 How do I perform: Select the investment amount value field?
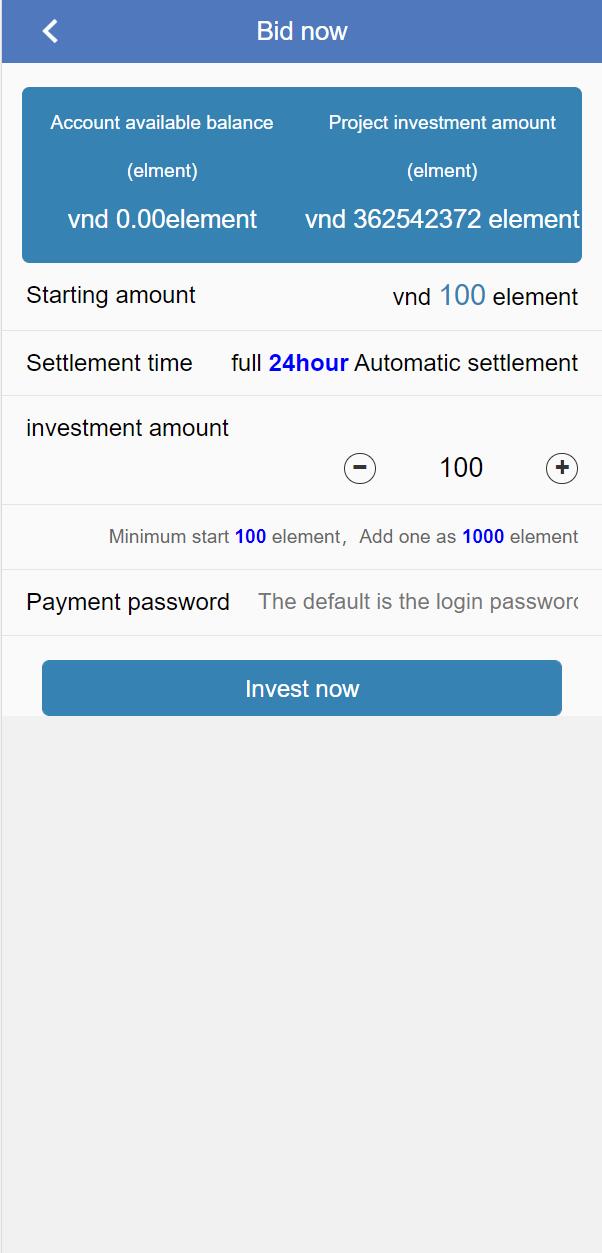click(461, 468)
